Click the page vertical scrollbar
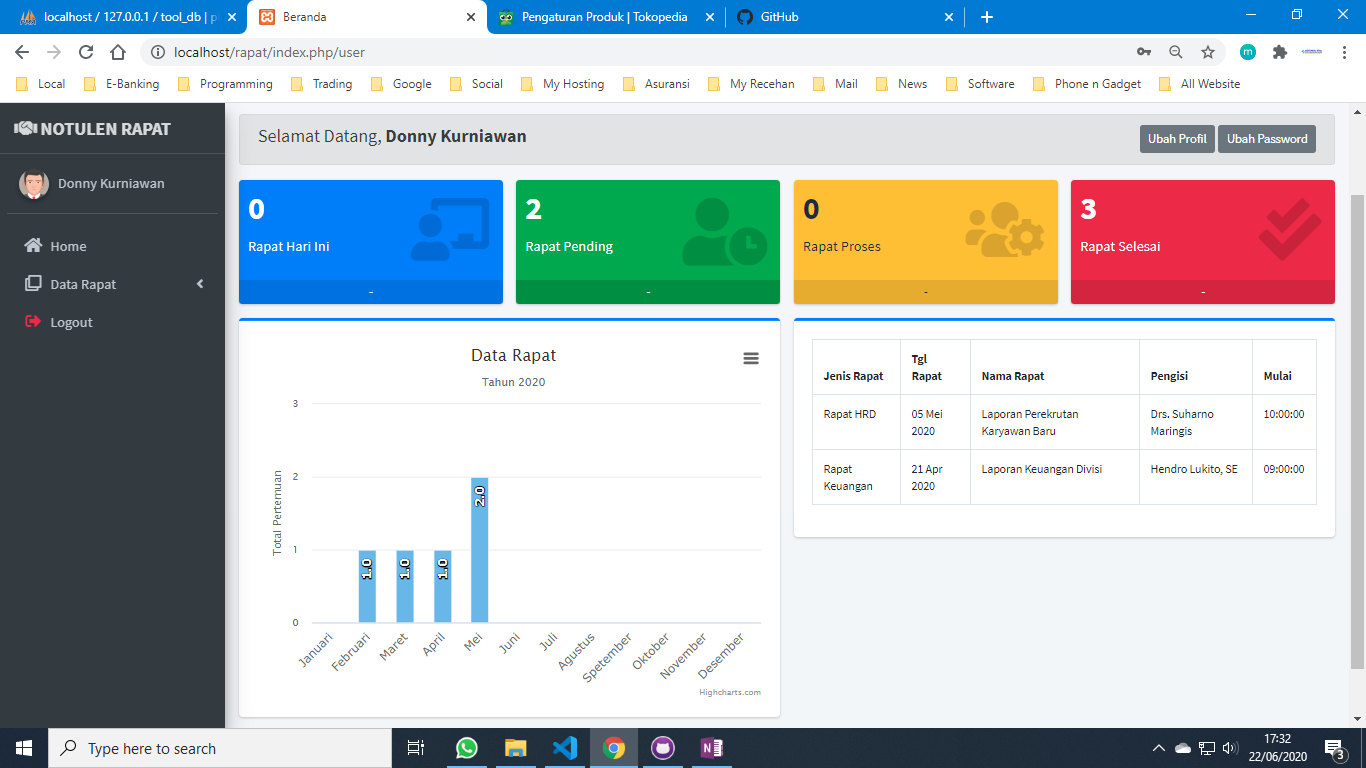 [x=1357, y=430]
